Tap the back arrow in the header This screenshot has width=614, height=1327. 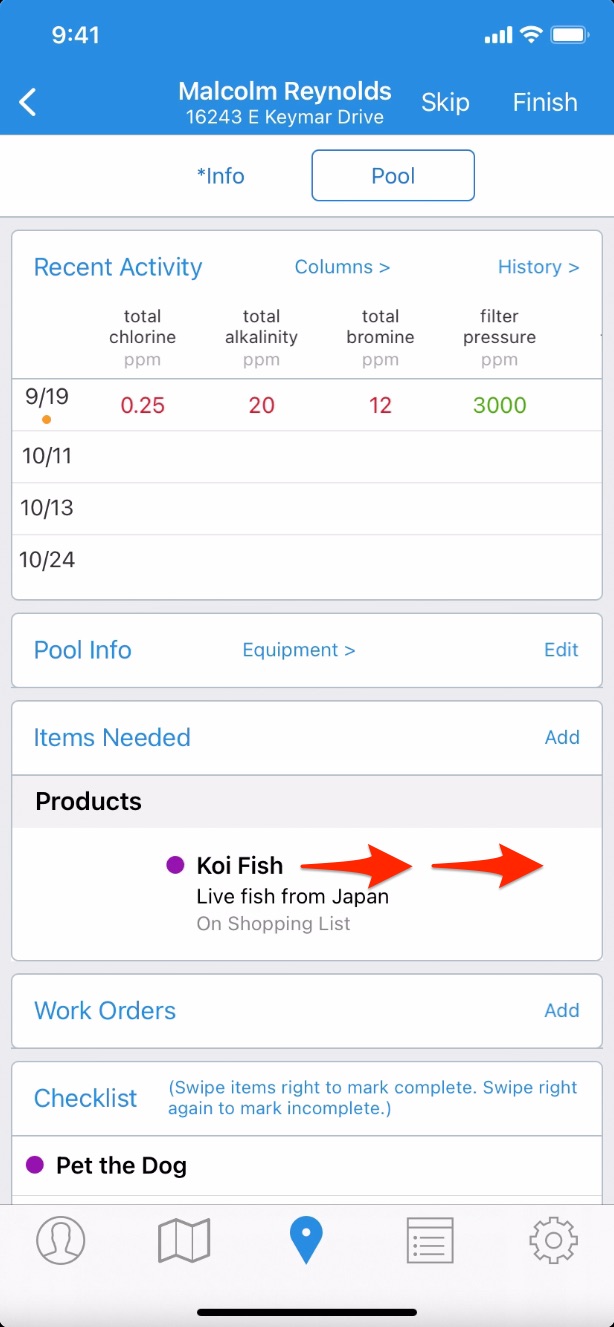tap(28, 102)
